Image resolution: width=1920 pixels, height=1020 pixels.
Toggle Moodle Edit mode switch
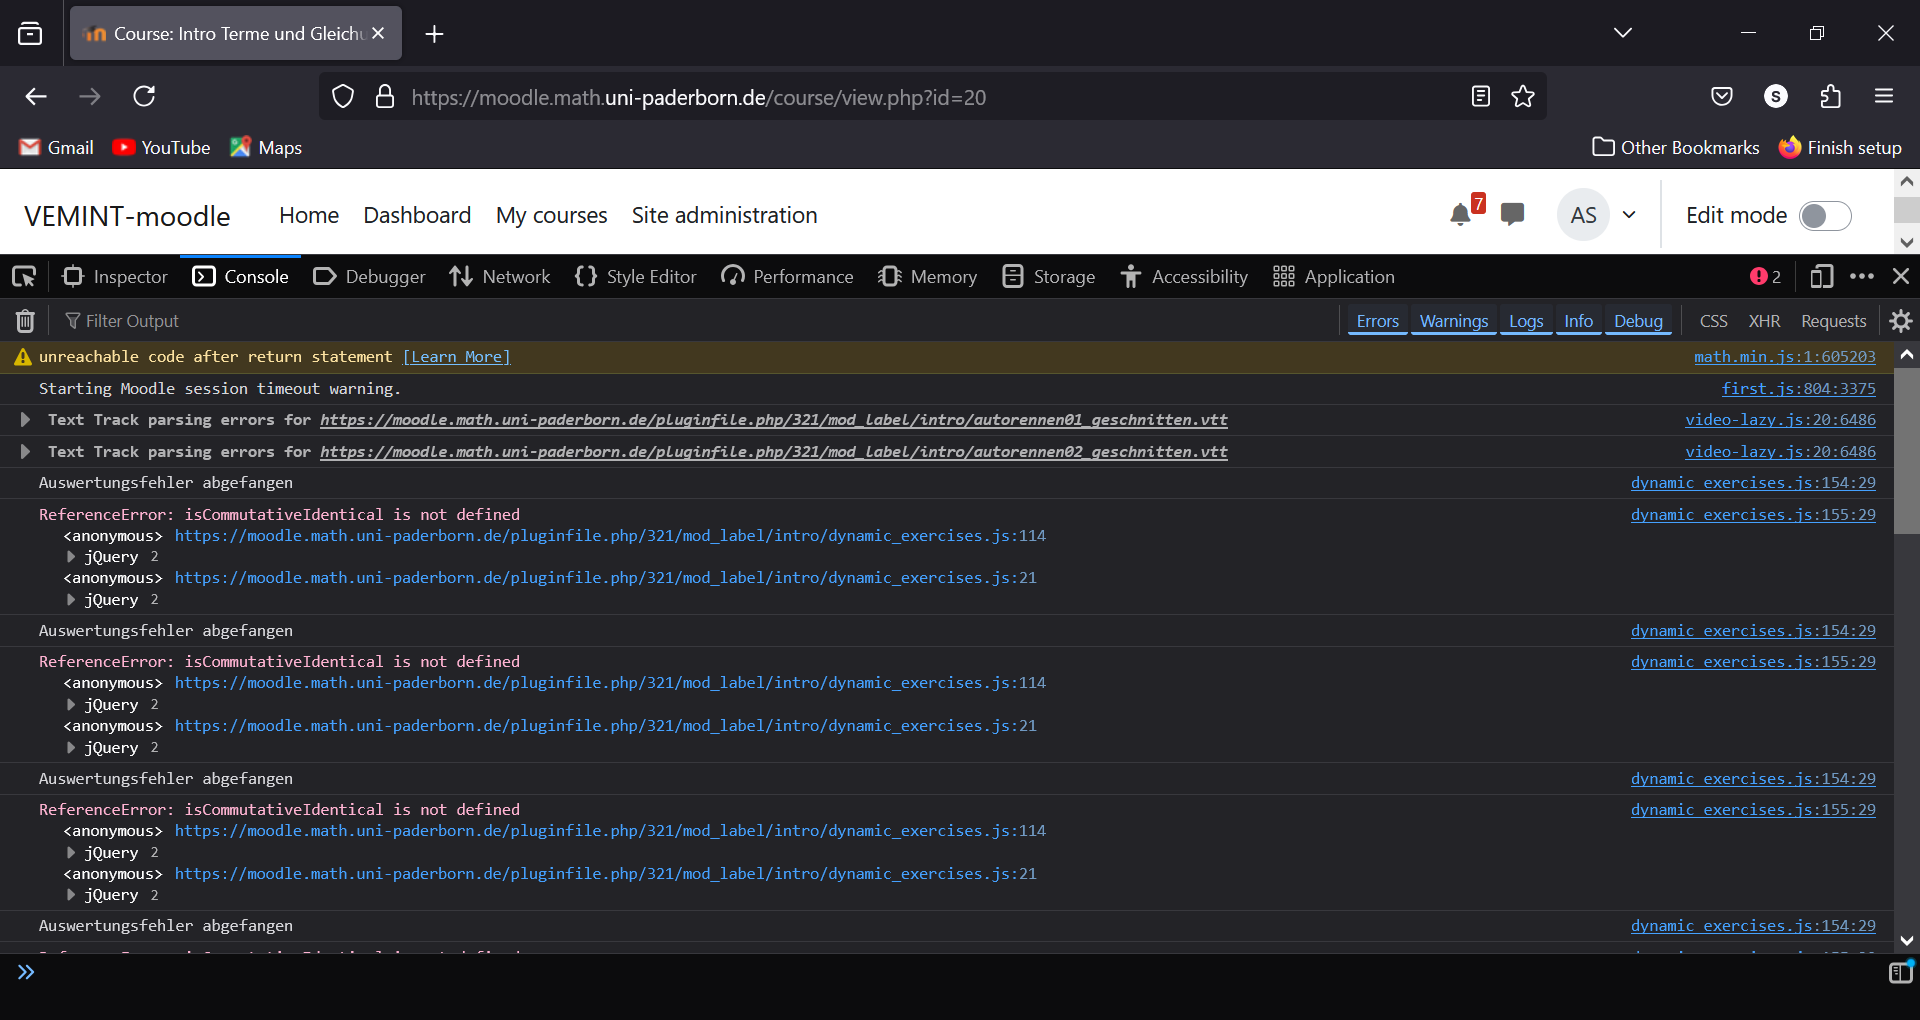pyautogui.click(x=1825, y=215)
